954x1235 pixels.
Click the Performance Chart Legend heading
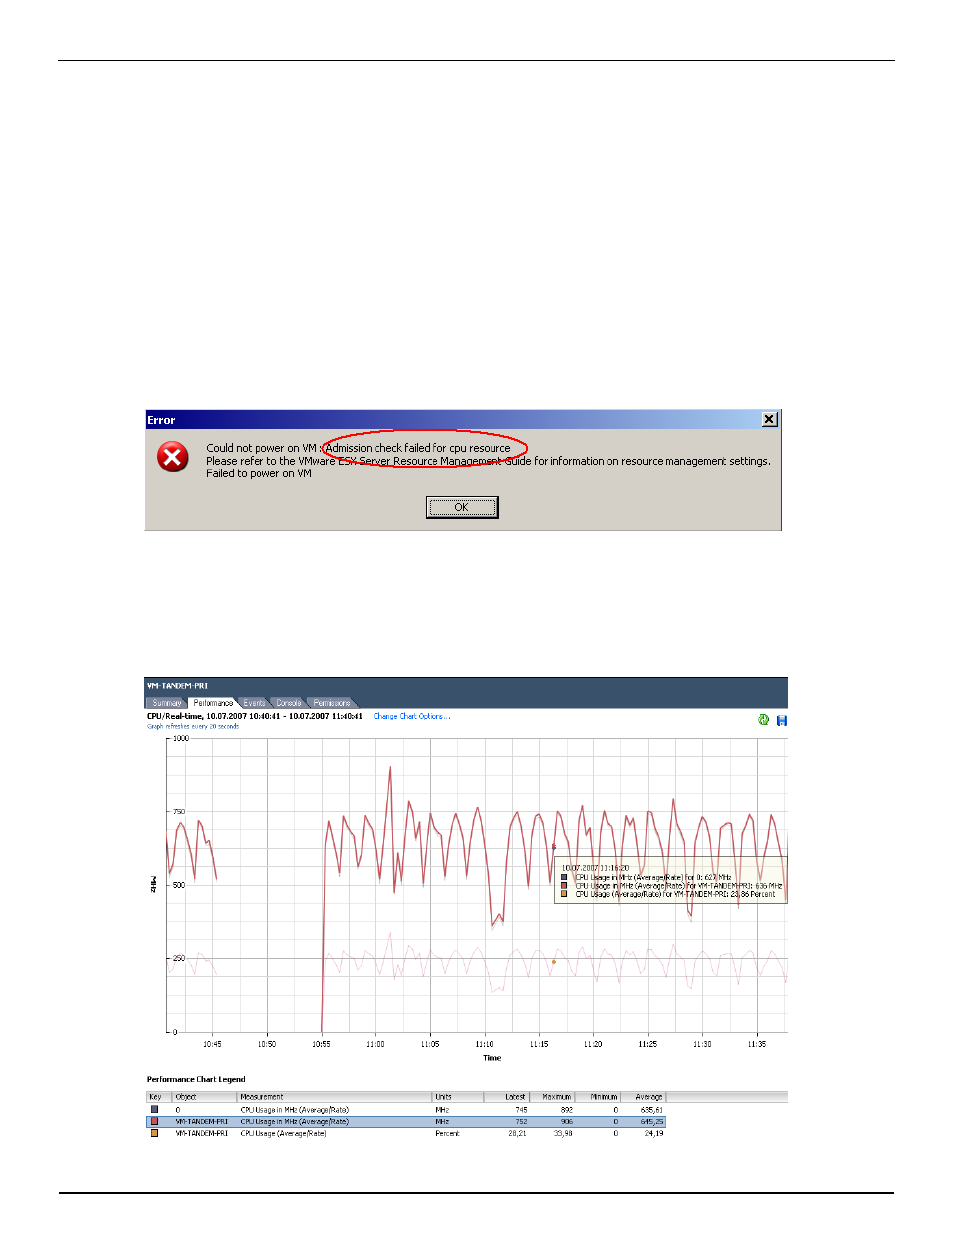[196, 1079]
